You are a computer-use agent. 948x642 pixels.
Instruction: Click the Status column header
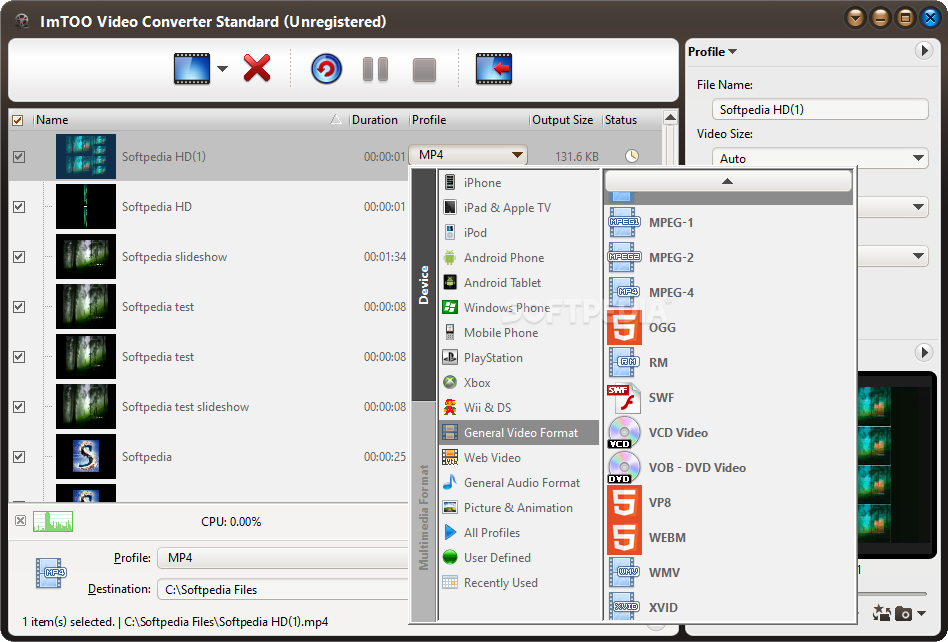621,120
